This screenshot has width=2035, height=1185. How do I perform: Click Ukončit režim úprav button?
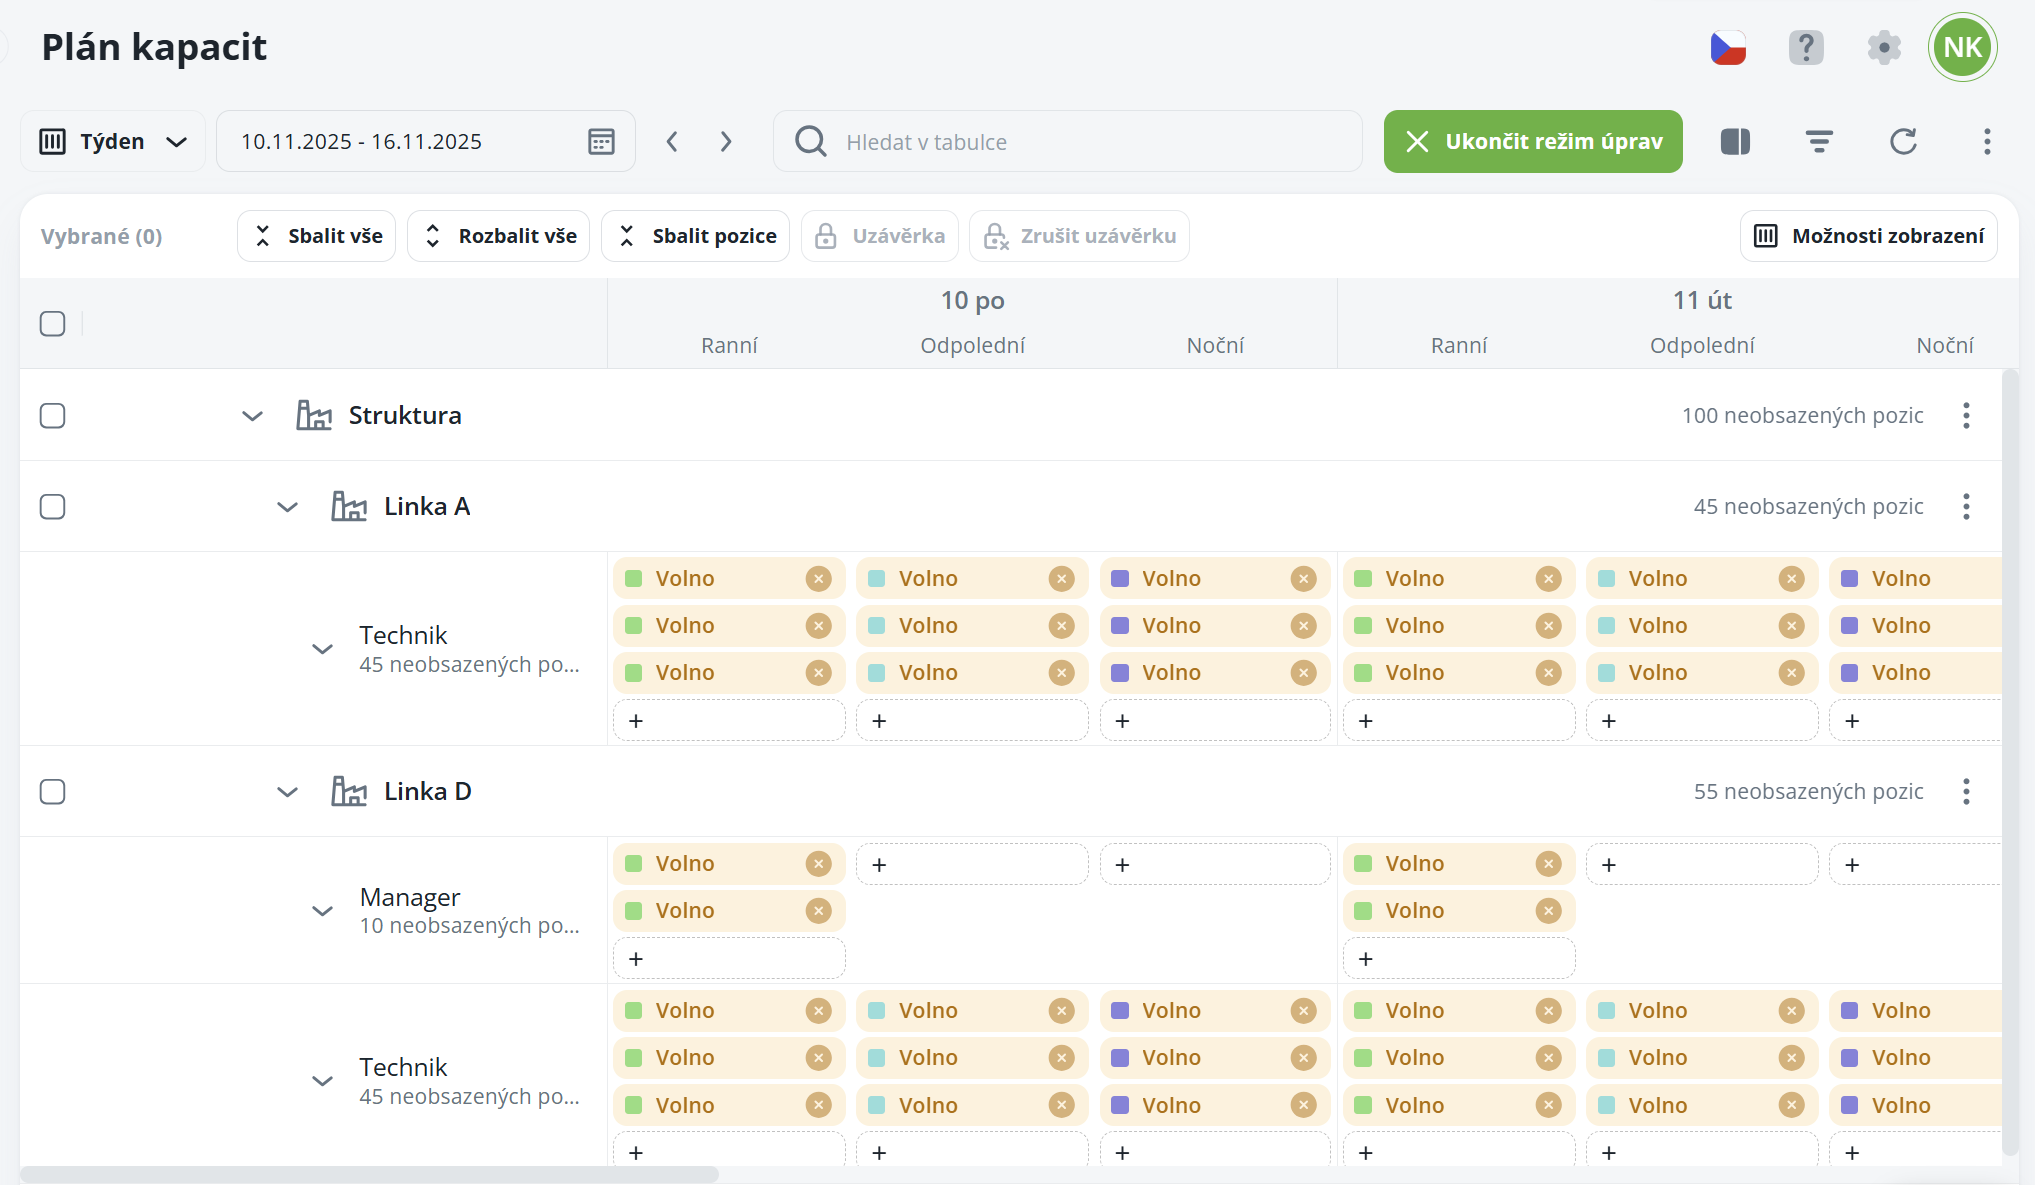coord(1533,142)
